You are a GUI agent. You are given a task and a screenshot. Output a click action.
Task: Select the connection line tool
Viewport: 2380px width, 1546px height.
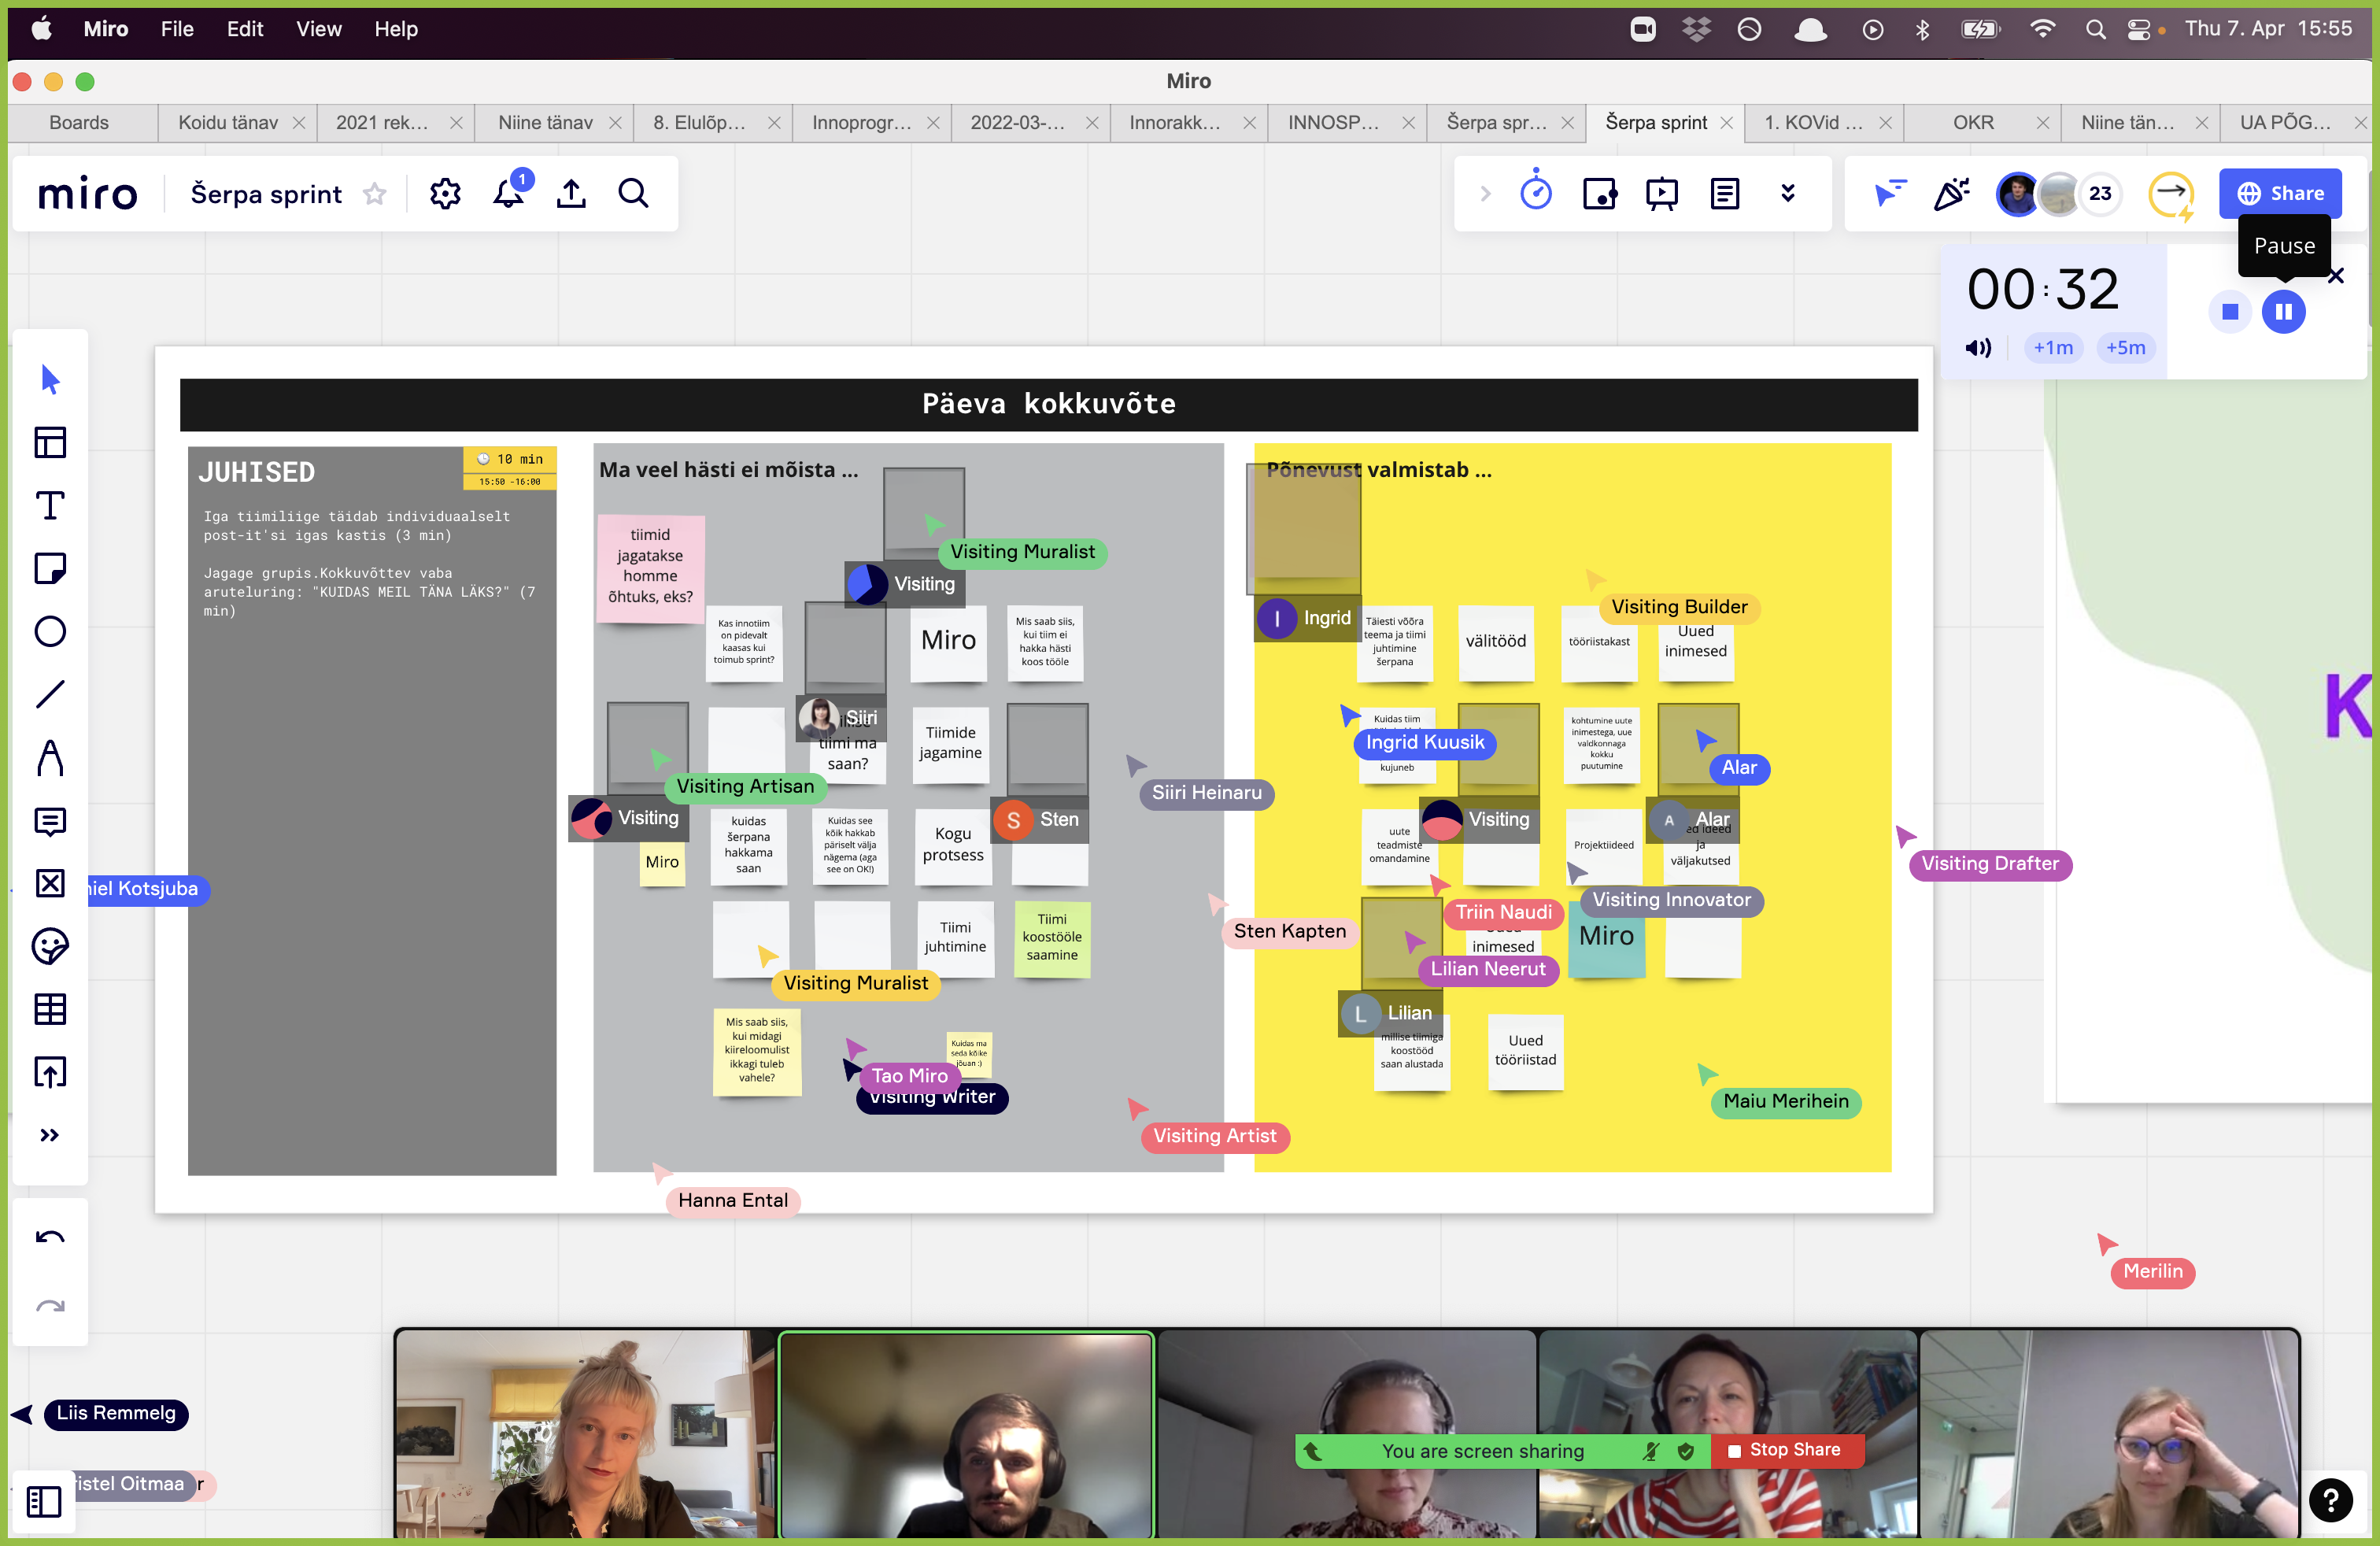50,695
